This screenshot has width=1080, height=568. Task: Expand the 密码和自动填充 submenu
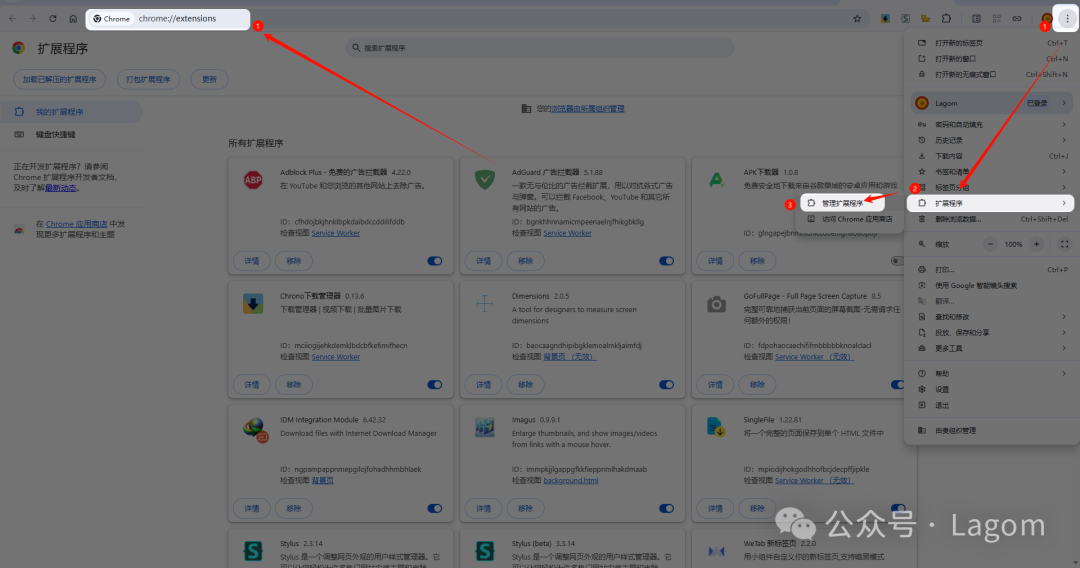click(992, 125)
